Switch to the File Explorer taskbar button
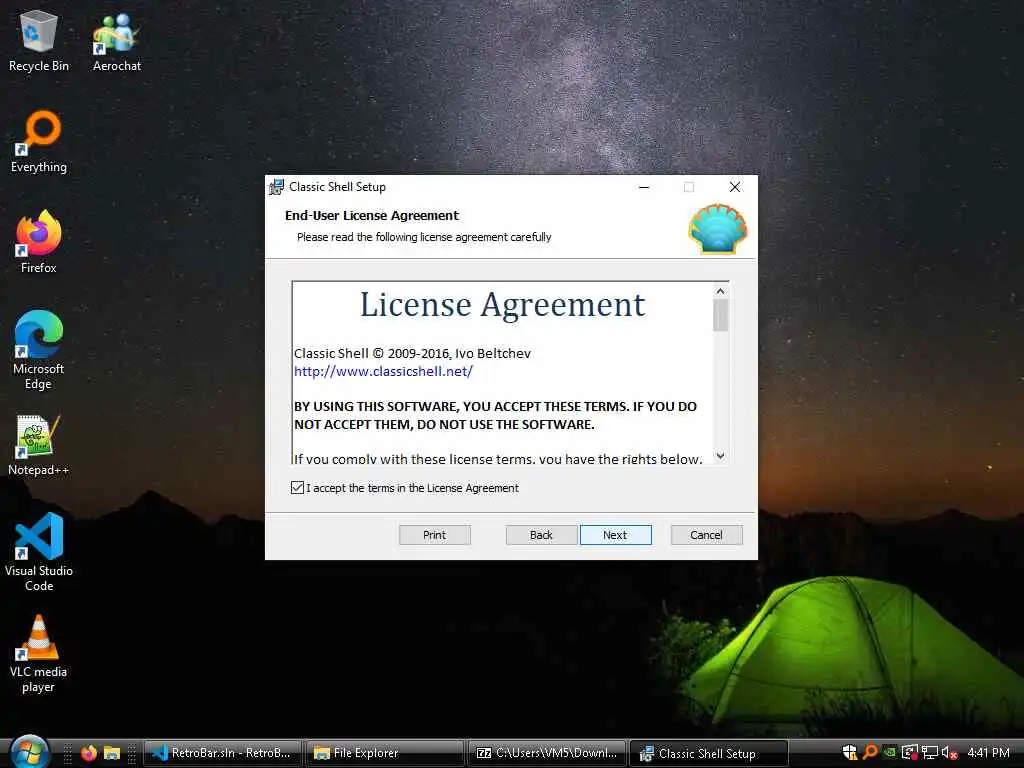1024x768 pixels. coord(384,753)
